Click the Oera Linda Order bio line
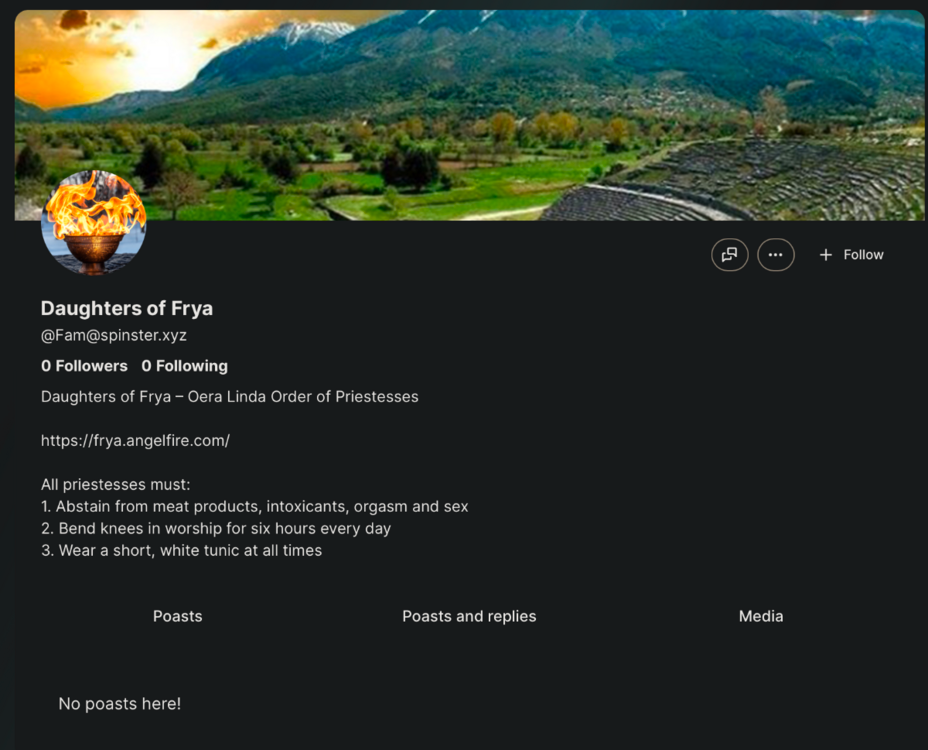Screen dimensions: 928x750 point(230,397)
